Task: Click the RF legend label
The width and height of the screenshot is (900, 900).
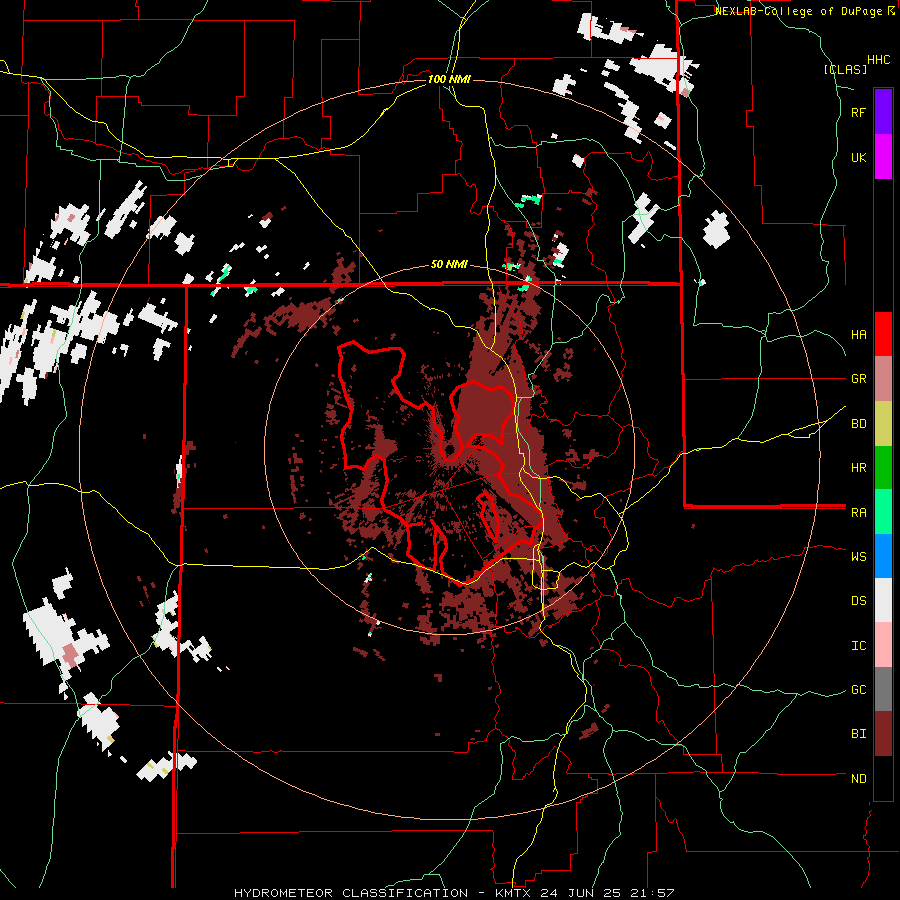Action: [858, 112]
